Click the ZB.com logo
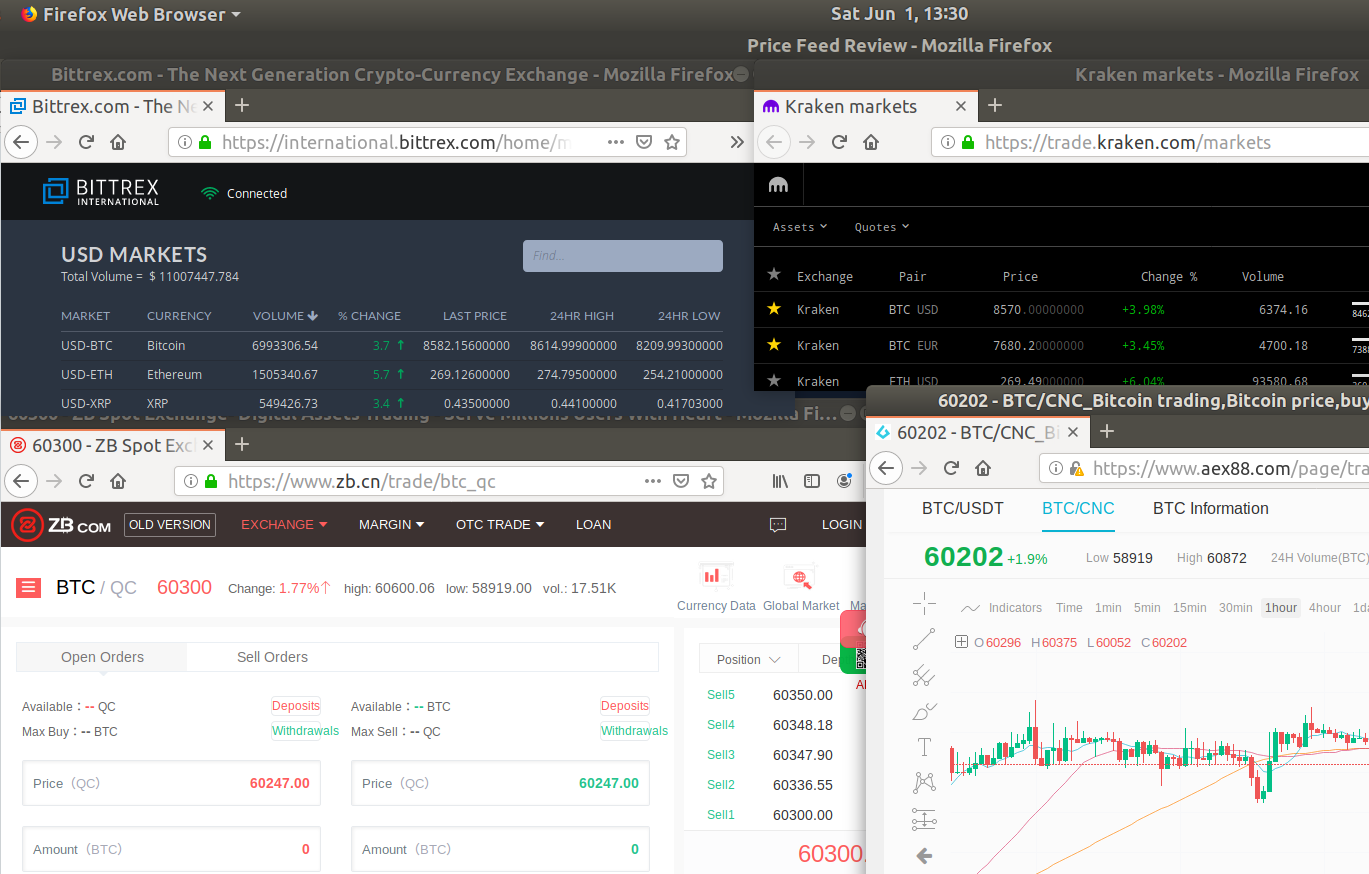1369x874 pixels. pos(62,524)
